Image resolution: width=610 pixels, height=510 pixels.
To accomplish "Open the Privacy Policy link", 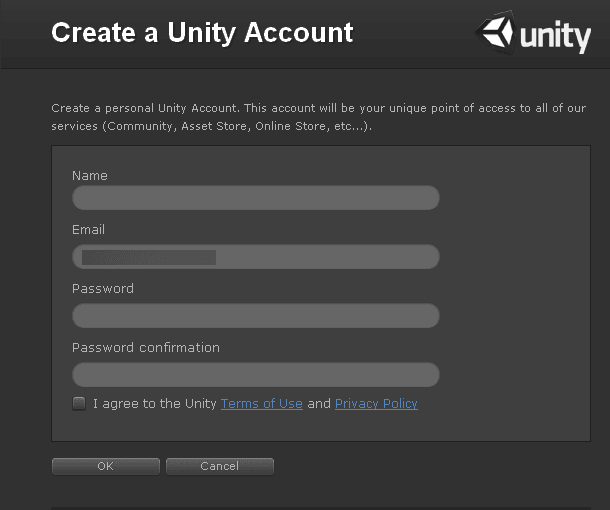I will tap(376, 404).
